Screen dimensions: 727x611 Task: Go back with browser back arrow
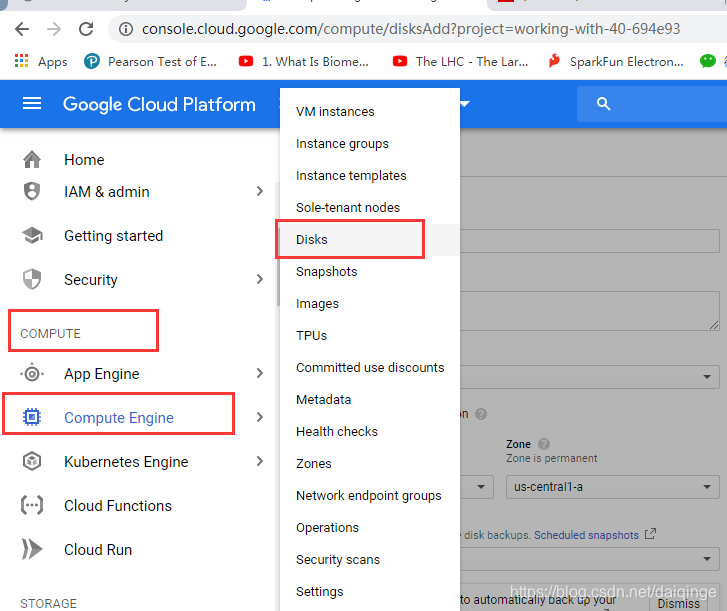pyautogui.click(x=22, y=29)
